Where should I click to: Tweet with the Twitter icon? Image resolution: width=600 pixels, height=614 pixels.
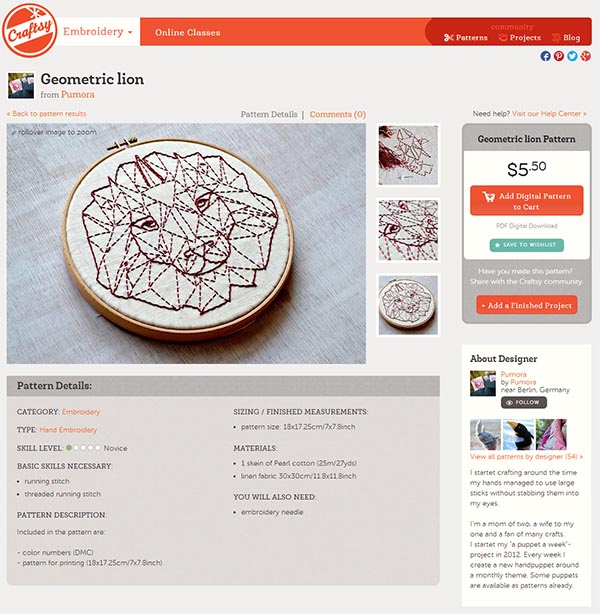pyautogui.click(x=572, y=56)
